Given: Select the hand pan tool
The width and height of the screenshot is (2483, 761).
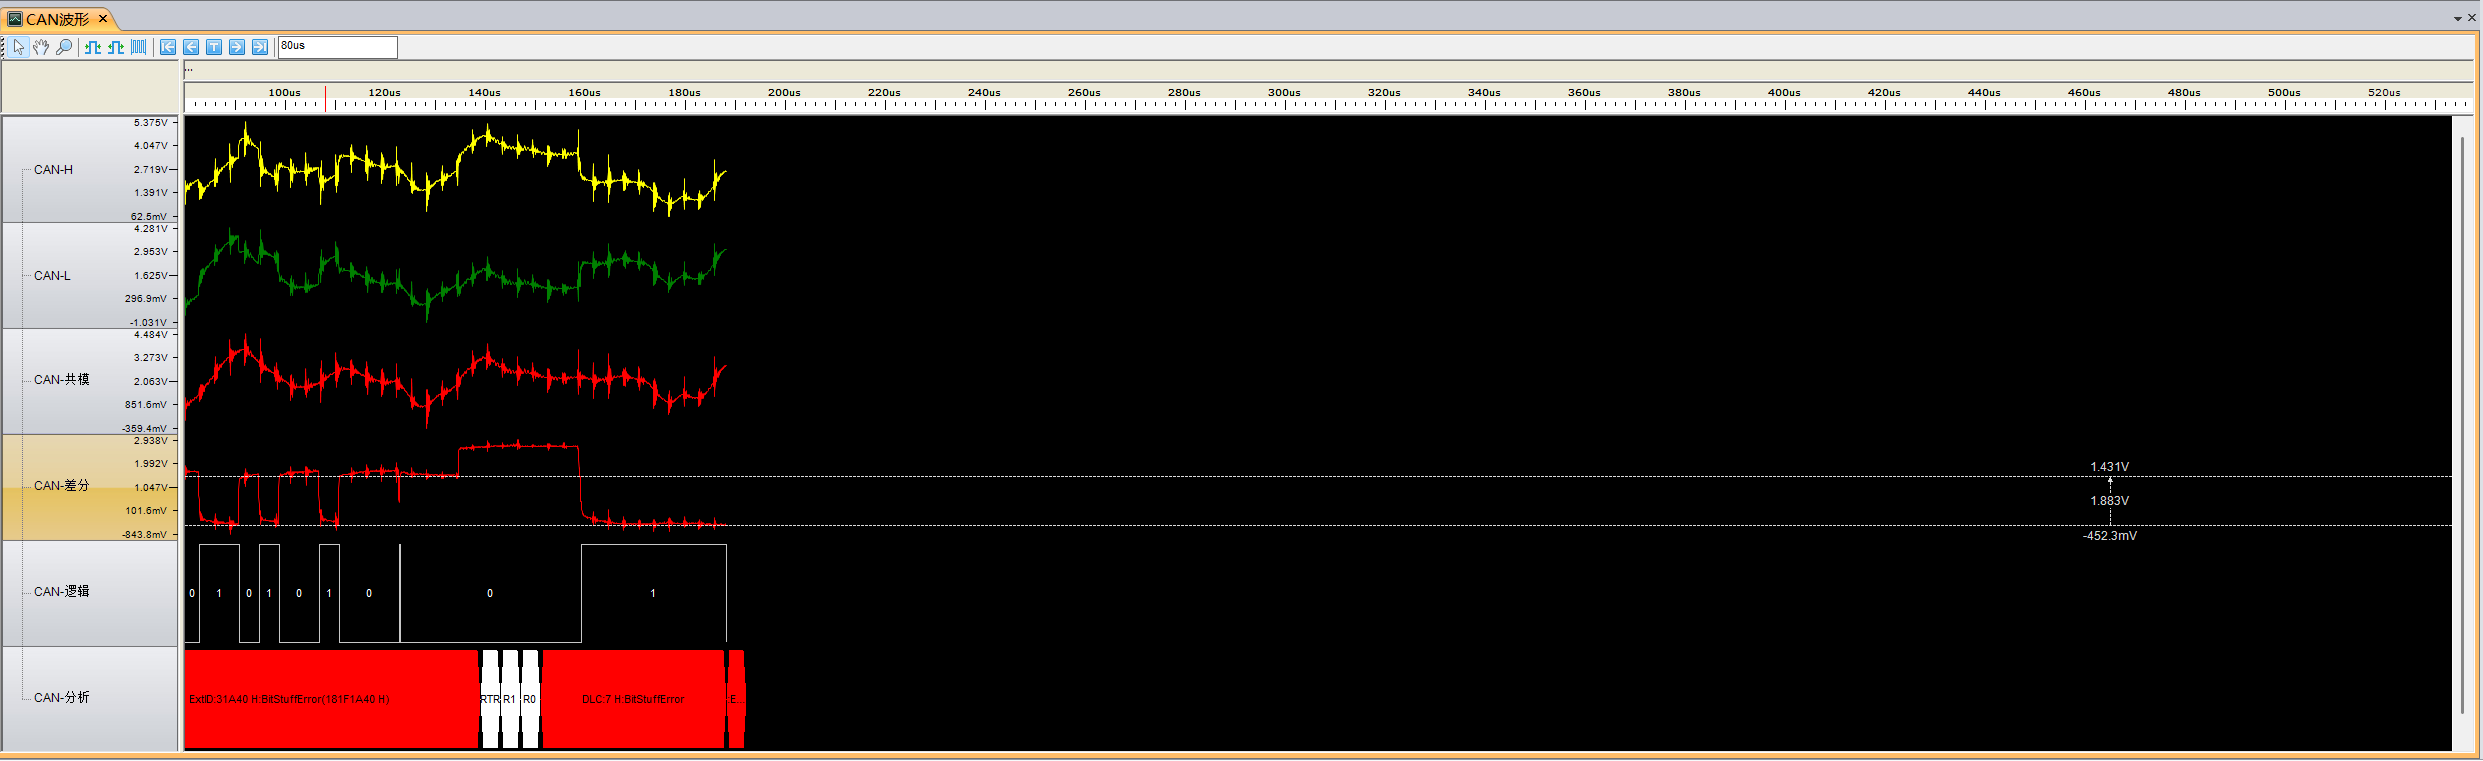Looking at the screenshot, I should click(x=41, y=47).
